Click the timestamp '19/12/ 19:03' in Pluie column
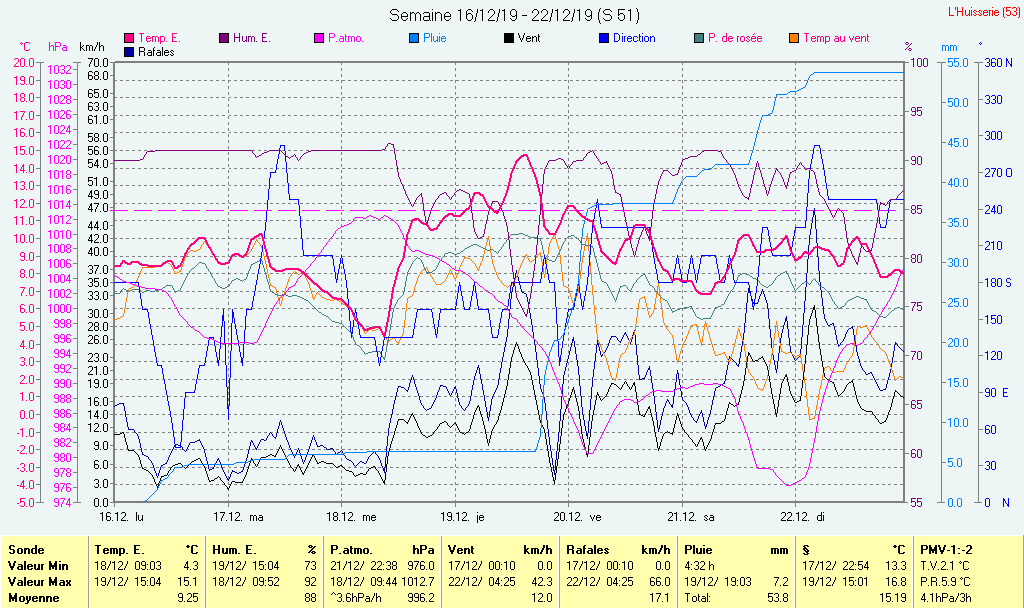Screen dimensions: 1024x608 coord(718,582)
